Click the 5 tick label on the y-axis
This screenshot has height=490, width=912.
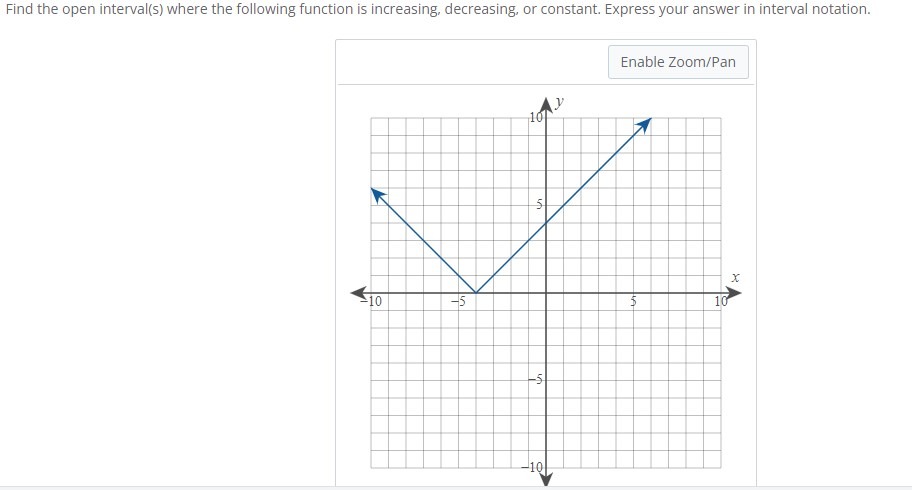tap(539, 205)
